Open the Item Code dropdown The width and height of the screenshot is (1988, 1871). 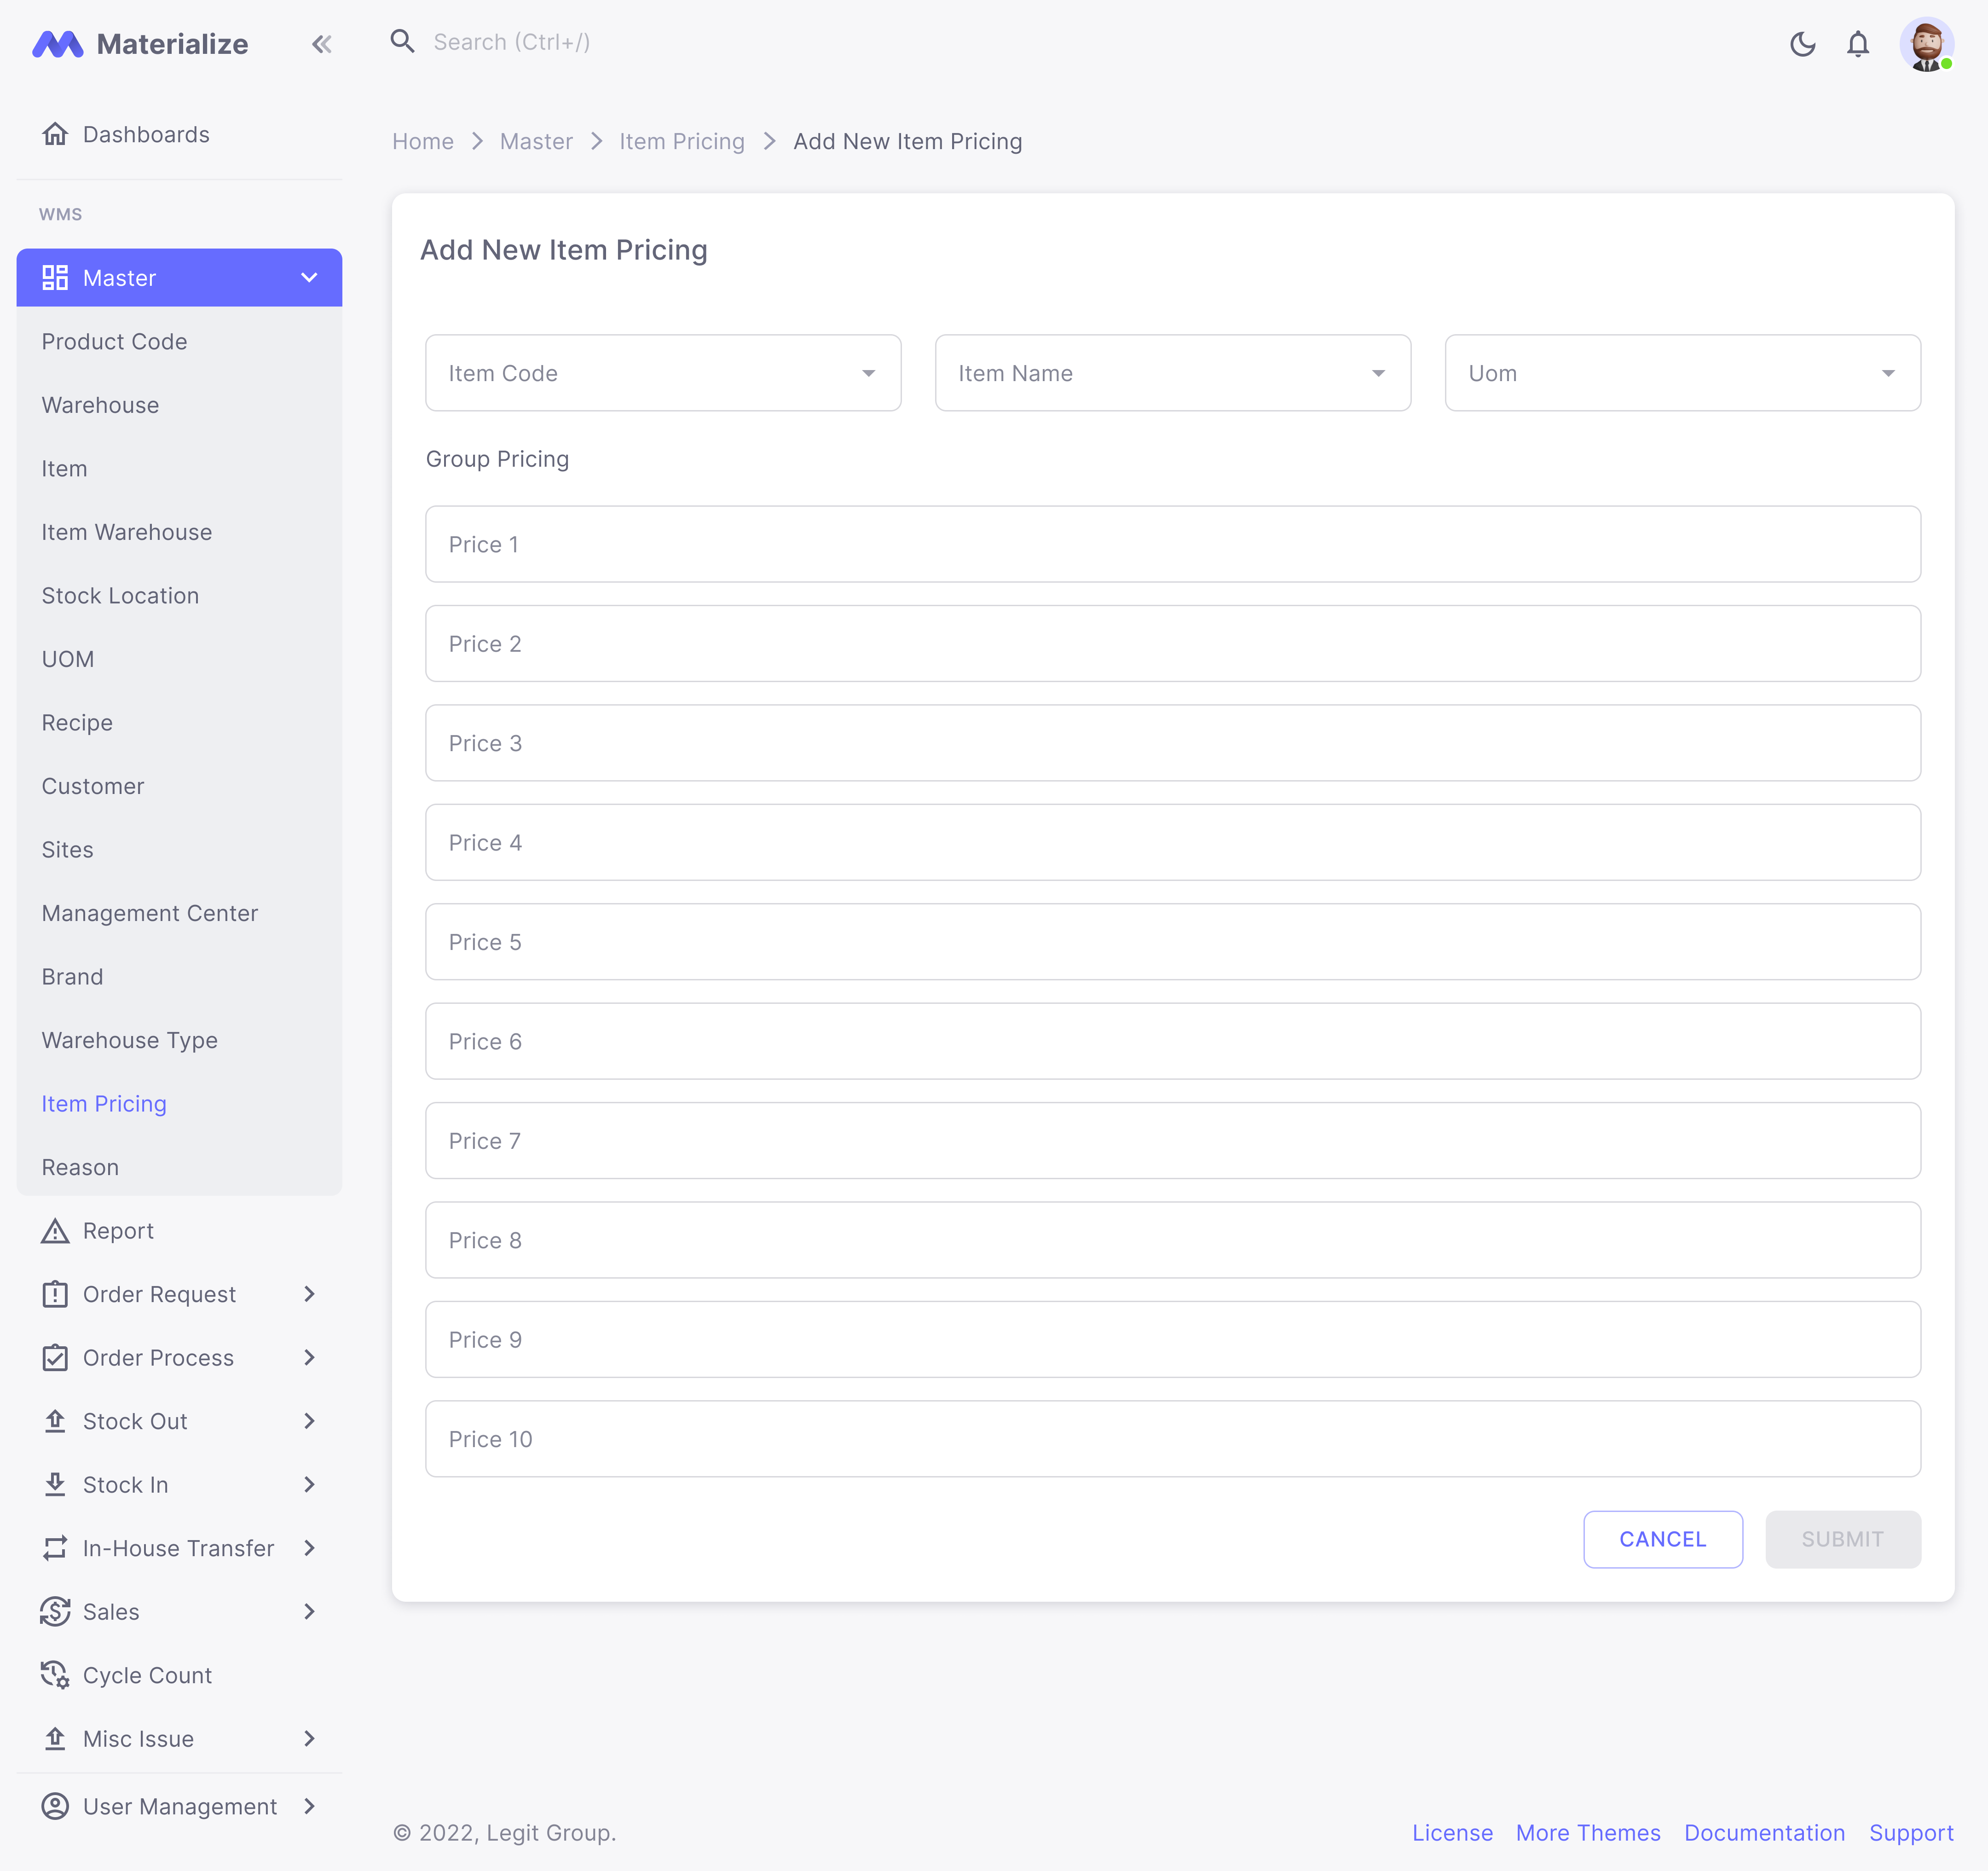coord(663,373)
